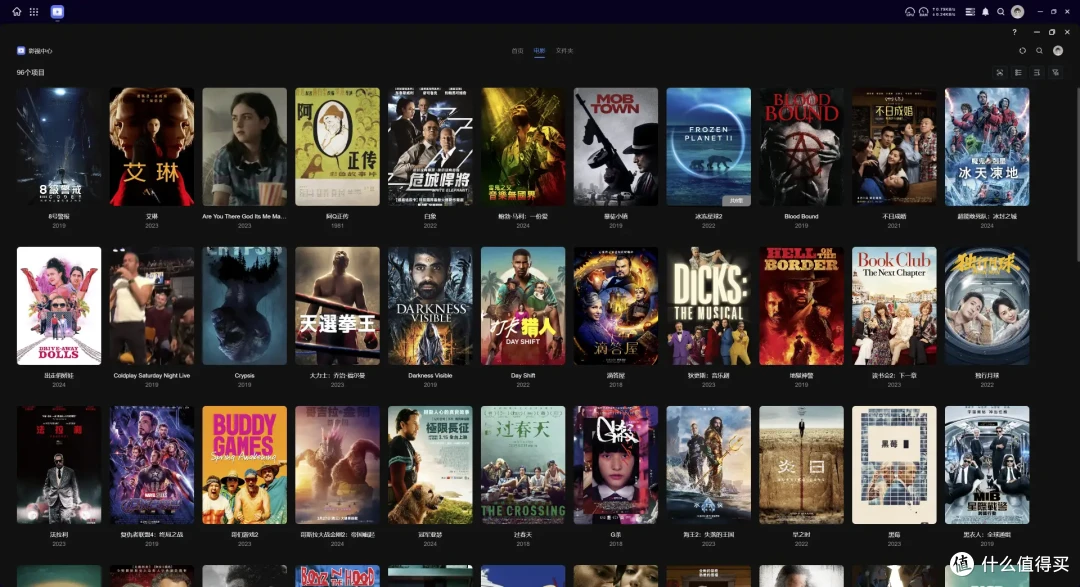Open the Frozen Planet II poster
Viewport: 1080px width, 587px height.
pyautogui.click(x=709, y=147)
